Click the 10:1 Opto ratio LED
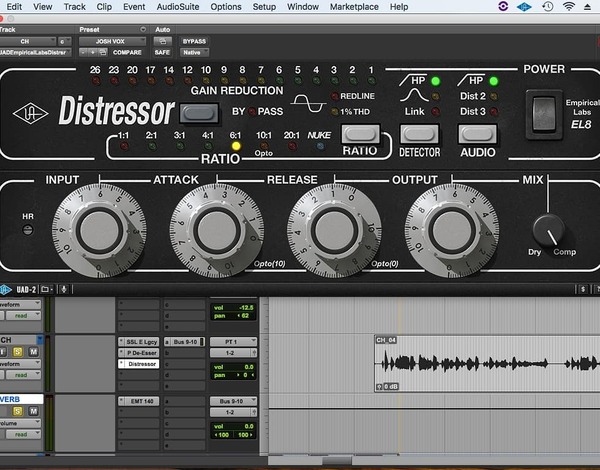The height and width of the screenshot is (470, 600). [x=264, y=146]
